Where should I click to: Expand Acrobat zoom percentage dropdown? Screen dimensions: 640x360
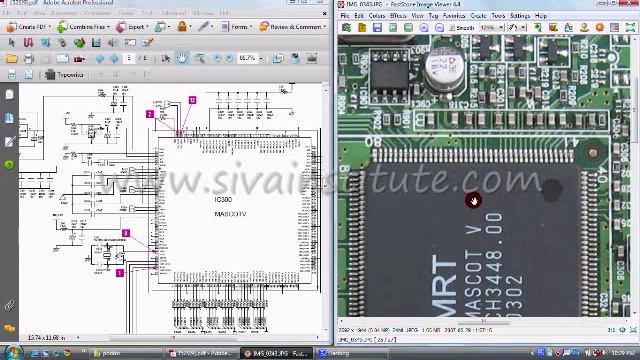pyautogui.click(x=261, y=58)
